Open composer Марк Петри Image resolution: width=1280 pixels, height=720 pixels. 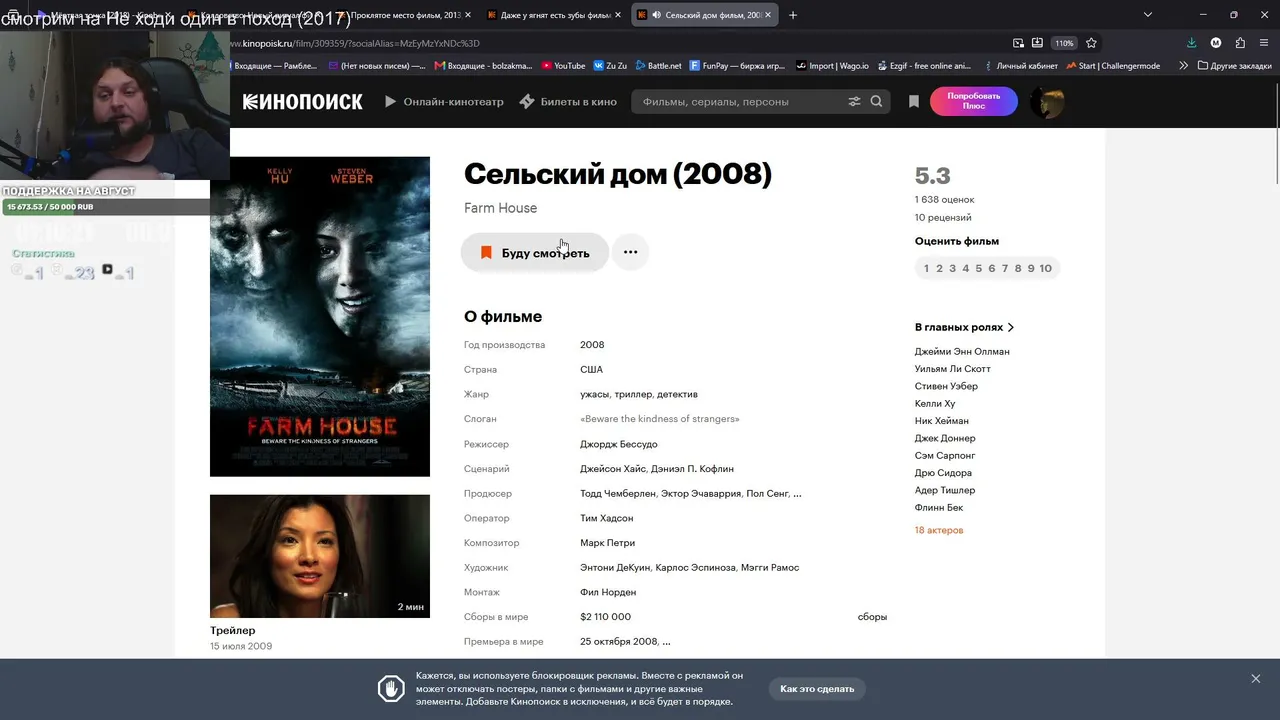tap(608, 543)
